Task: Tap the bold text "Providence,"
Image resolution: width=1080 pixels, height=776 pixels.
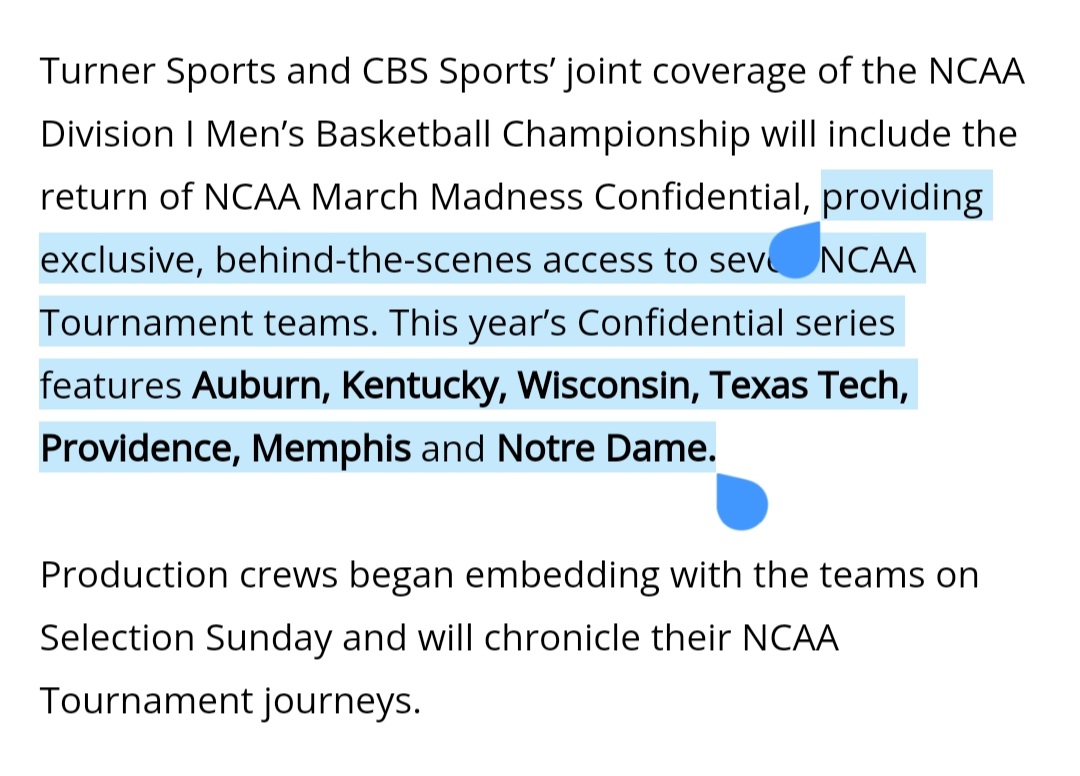Action: pyautogui.click(x=141, y=448)
